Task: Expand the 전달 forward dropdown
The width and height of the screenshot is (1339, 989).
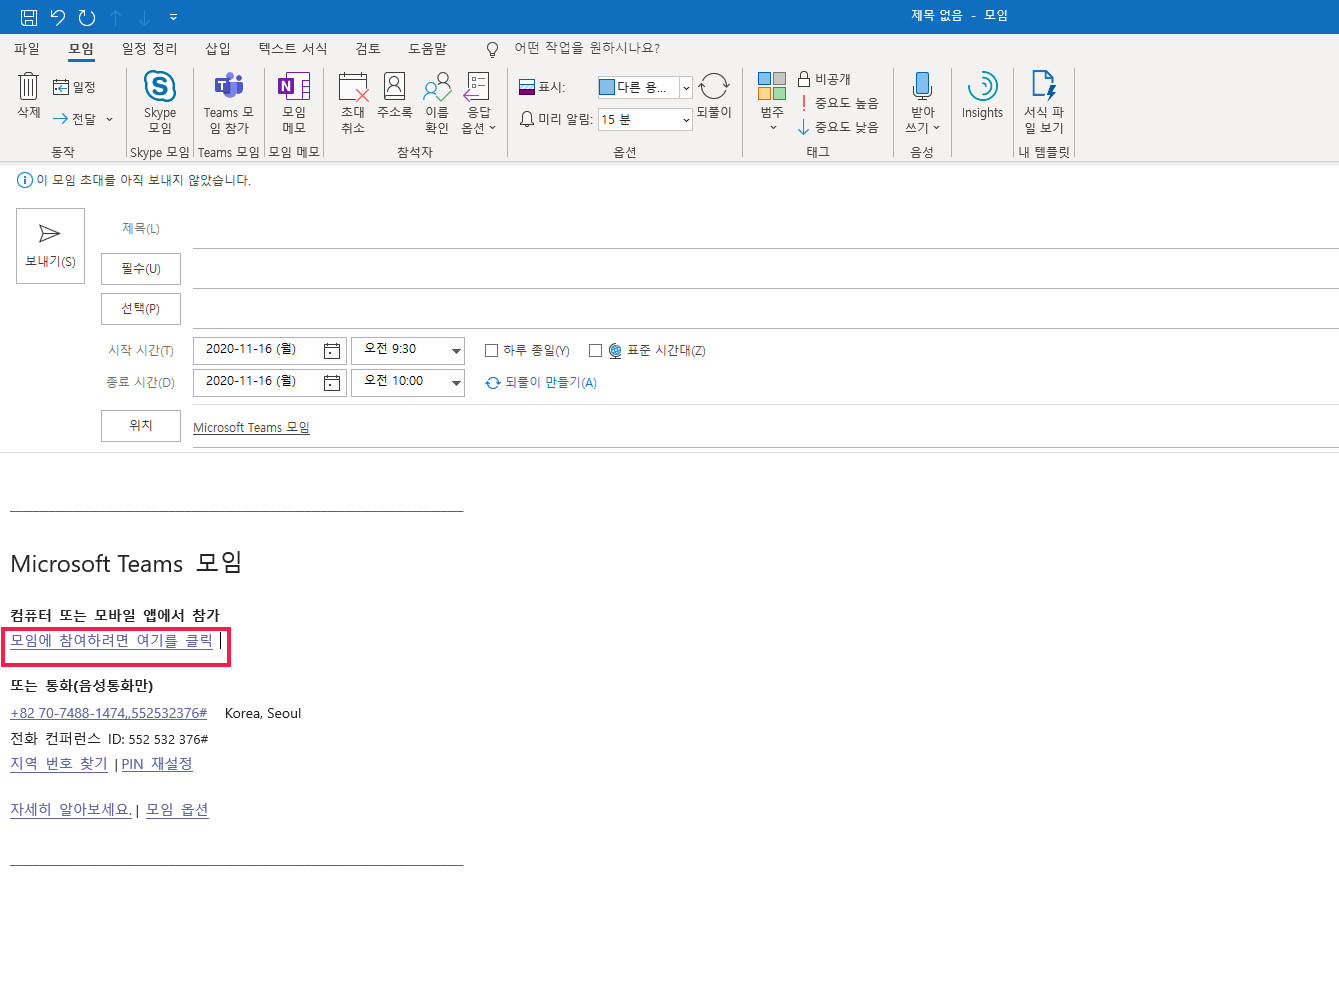Action: coord(109,119)
